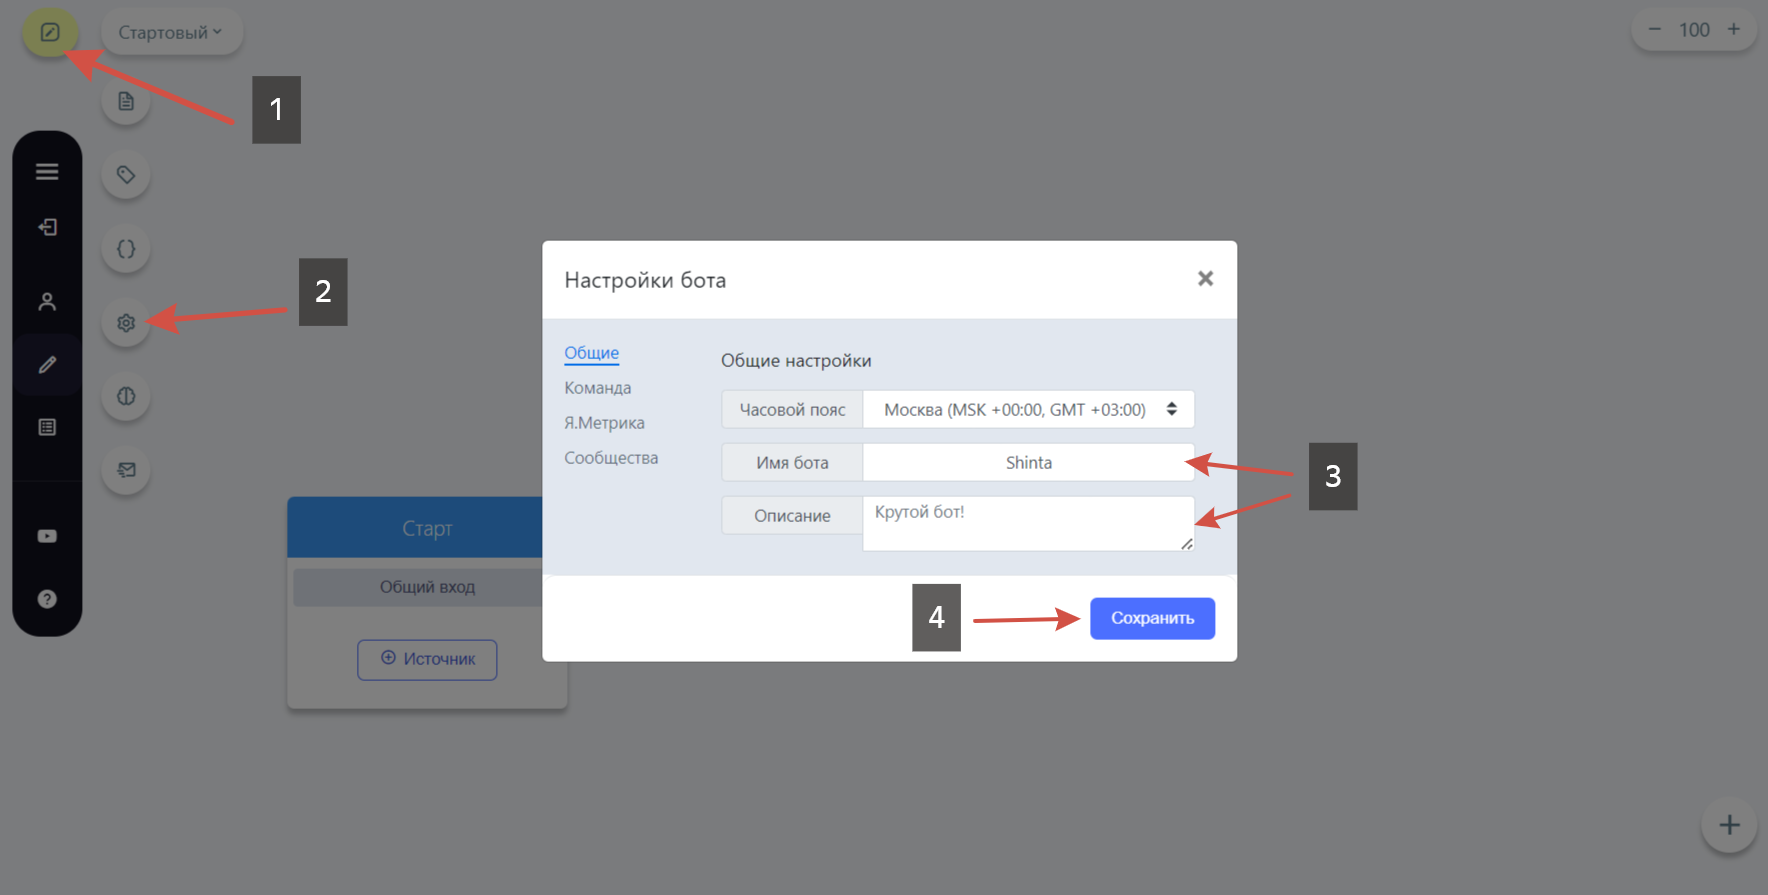This screenshot has width=1768, height=895.
Task: Click the yellow edit-mode icon at top left
Action: 50,32
